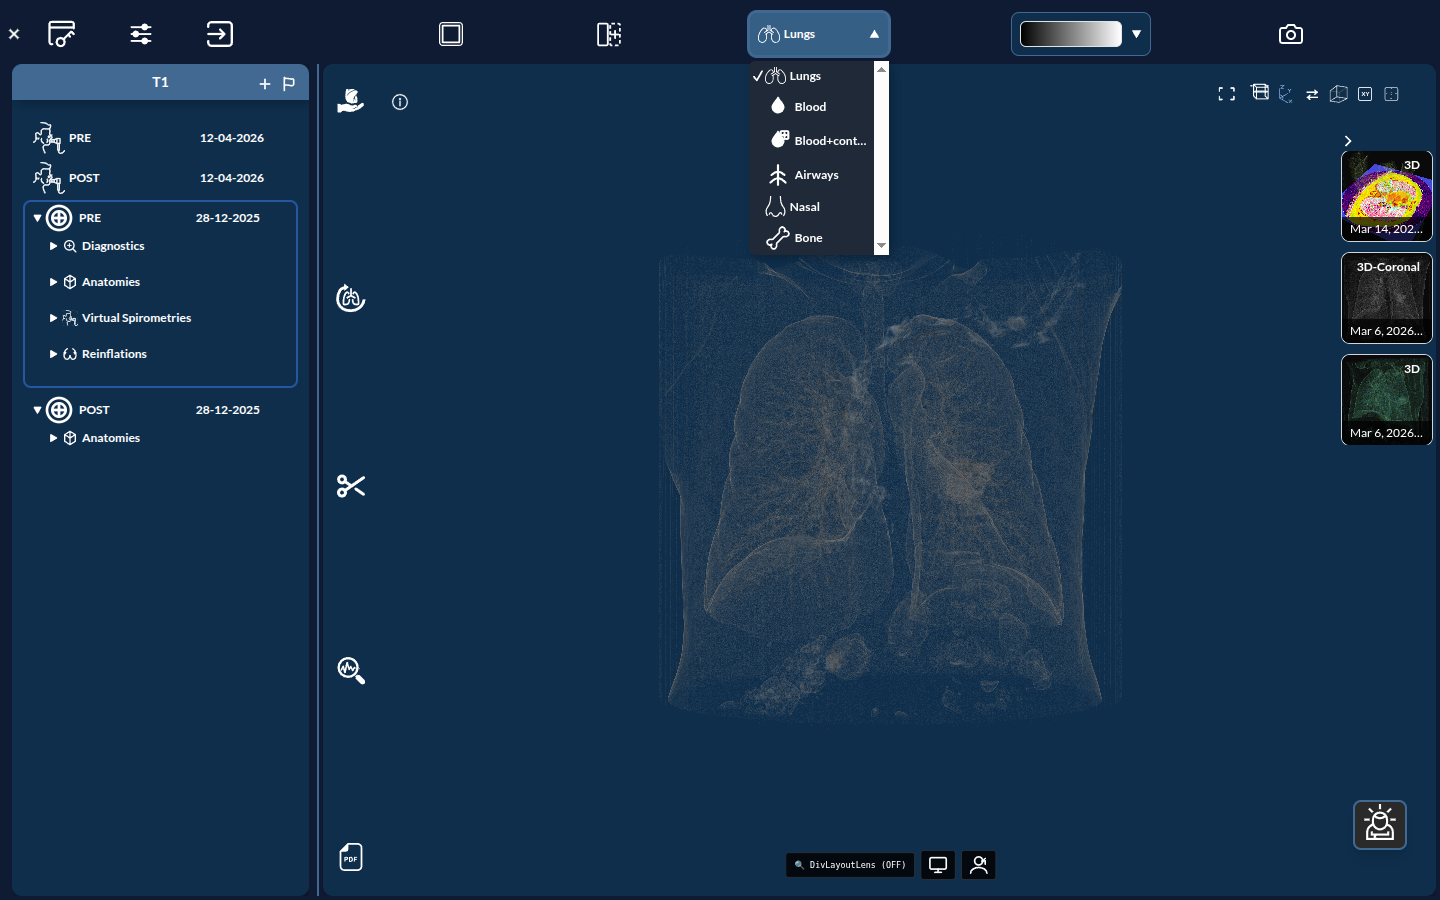Toggle the slab clipping box icon
The width and height of the screenshot is (1440, 900).
[x=1260, y=92]
